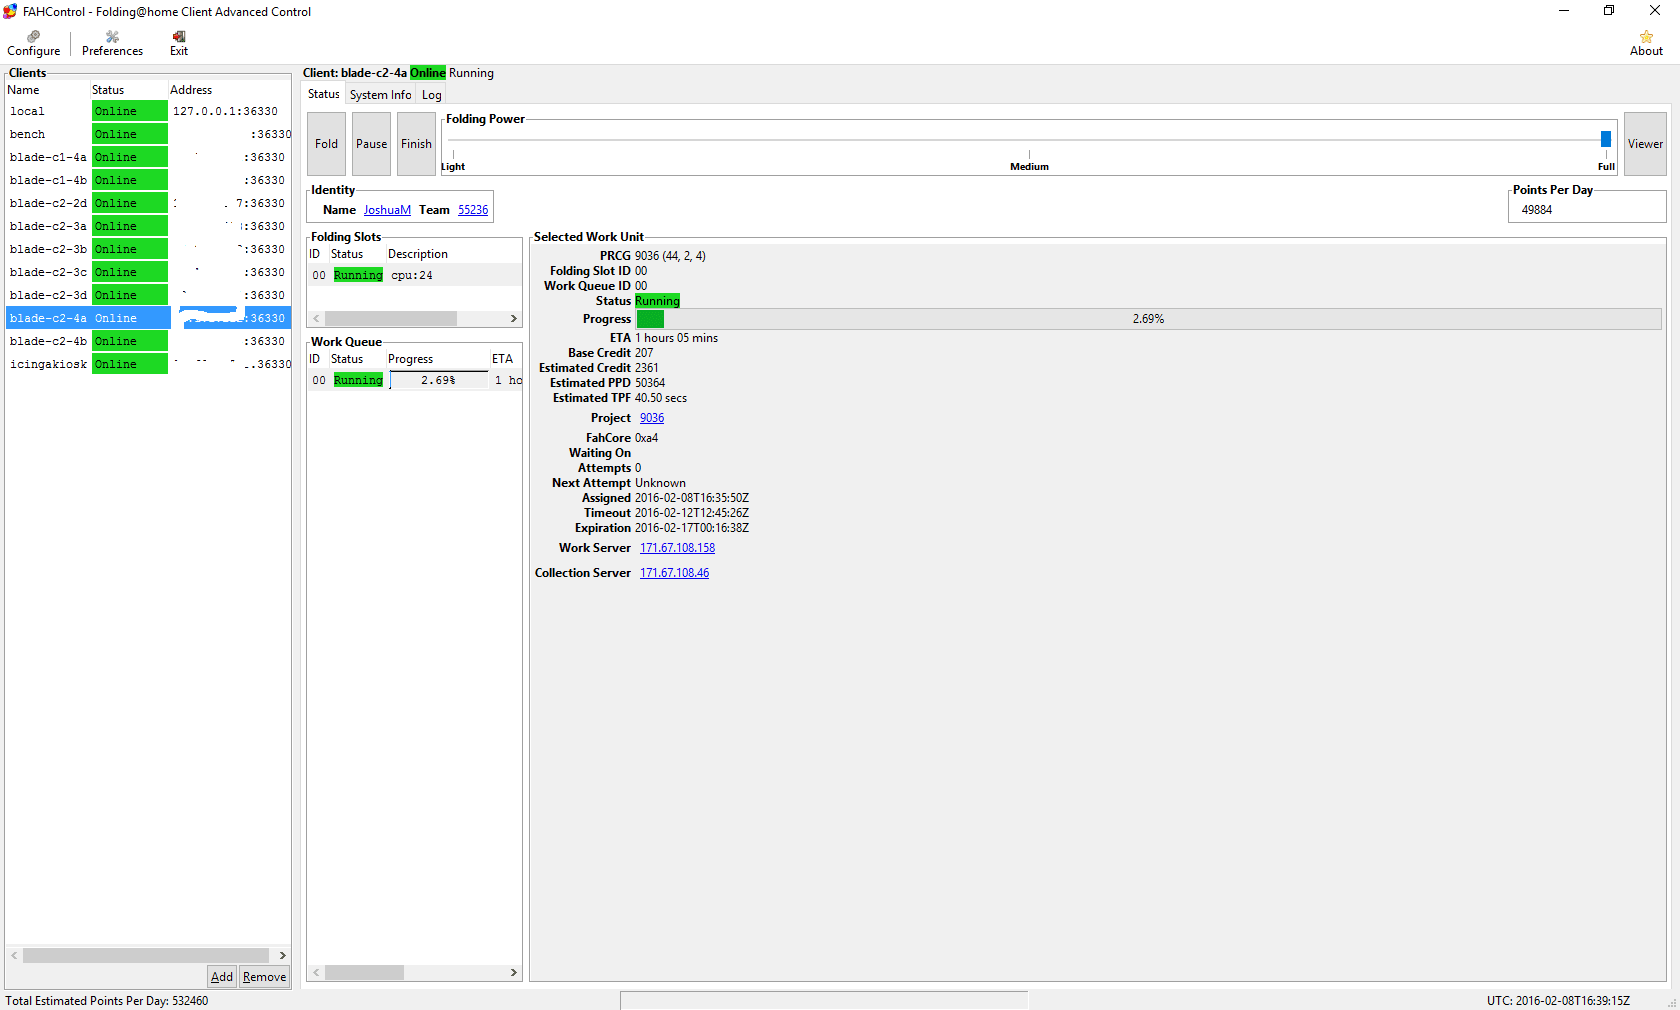Click the Finish button
The width and height of the screenshot is (1680, 1010).
[x=416, y=144]
